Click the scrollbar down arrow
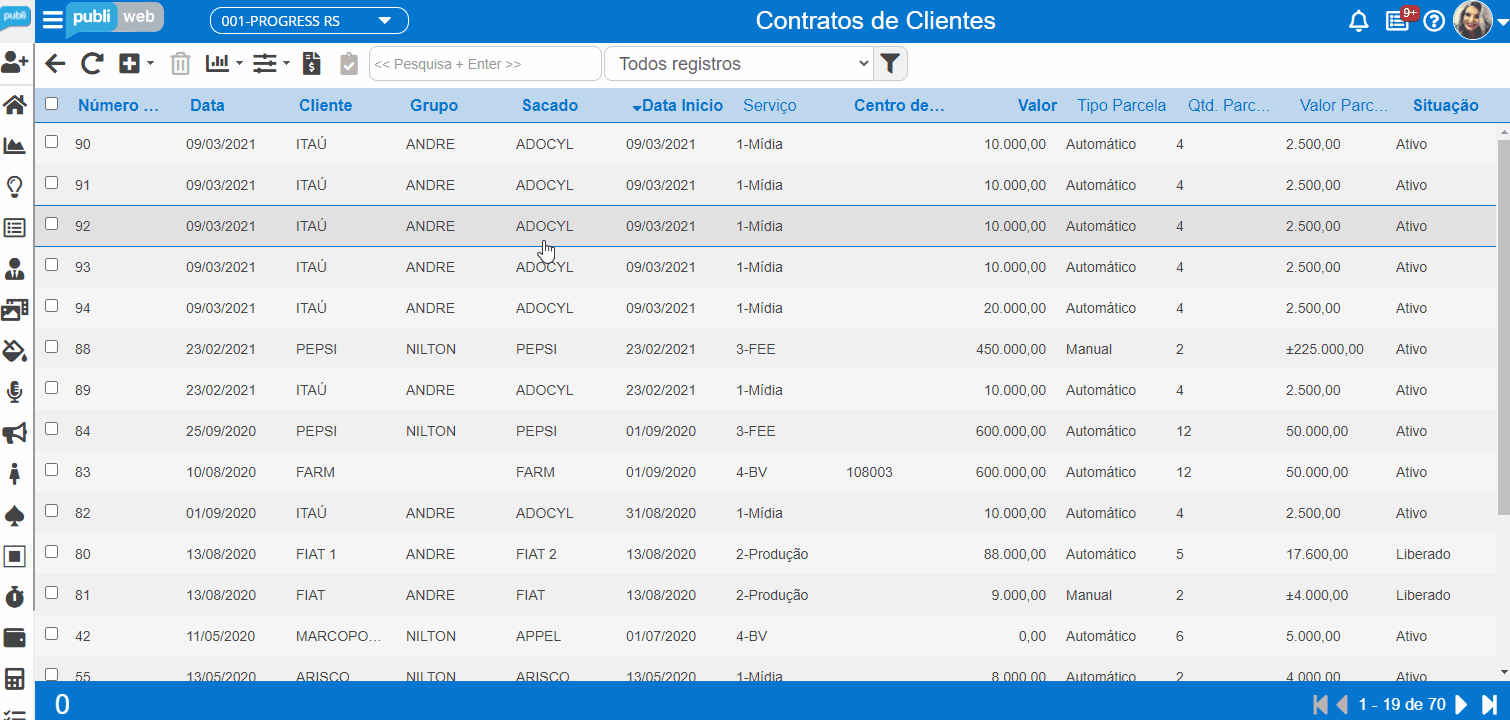The height and width of the screenshot is (720, 1510). 1503,673
